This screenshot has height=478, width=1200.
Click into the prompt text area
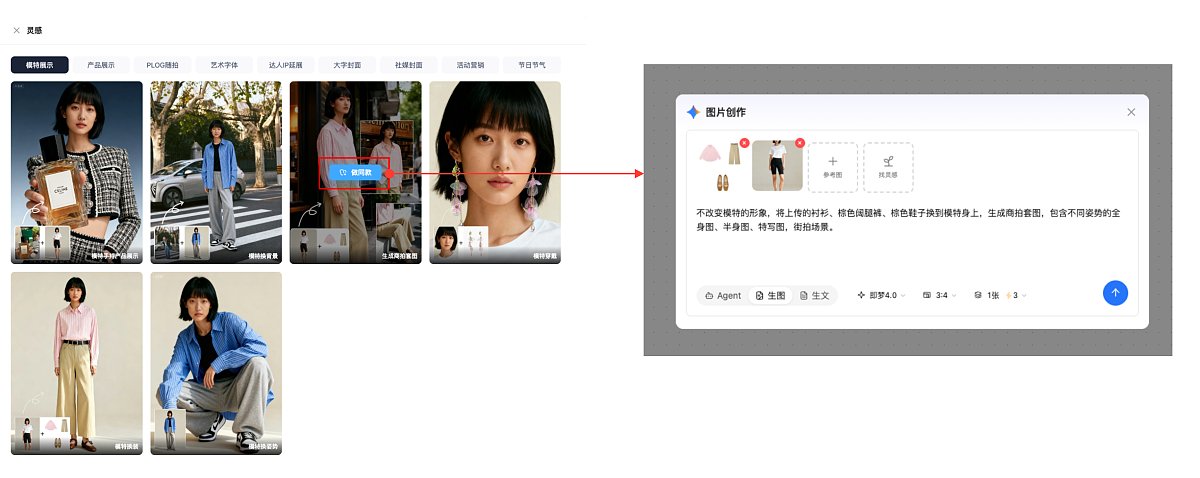click(910, 240)
